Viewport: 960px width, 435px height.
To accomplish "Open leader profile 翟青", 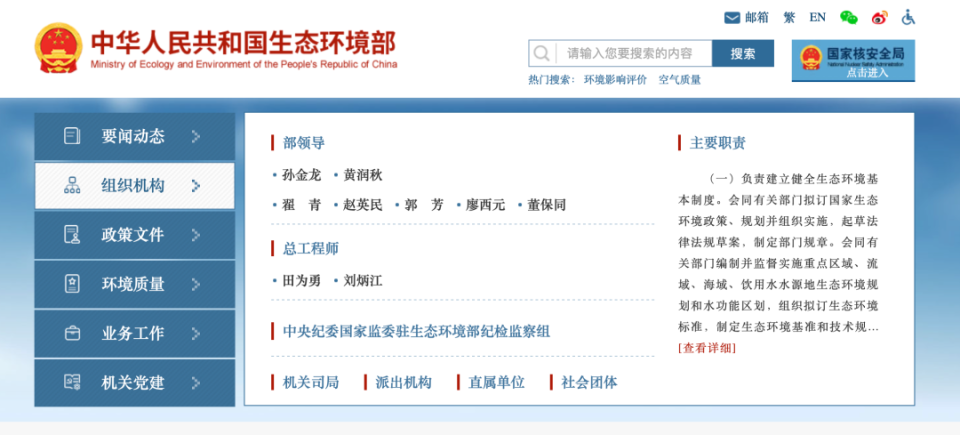I will click(301, 205).
